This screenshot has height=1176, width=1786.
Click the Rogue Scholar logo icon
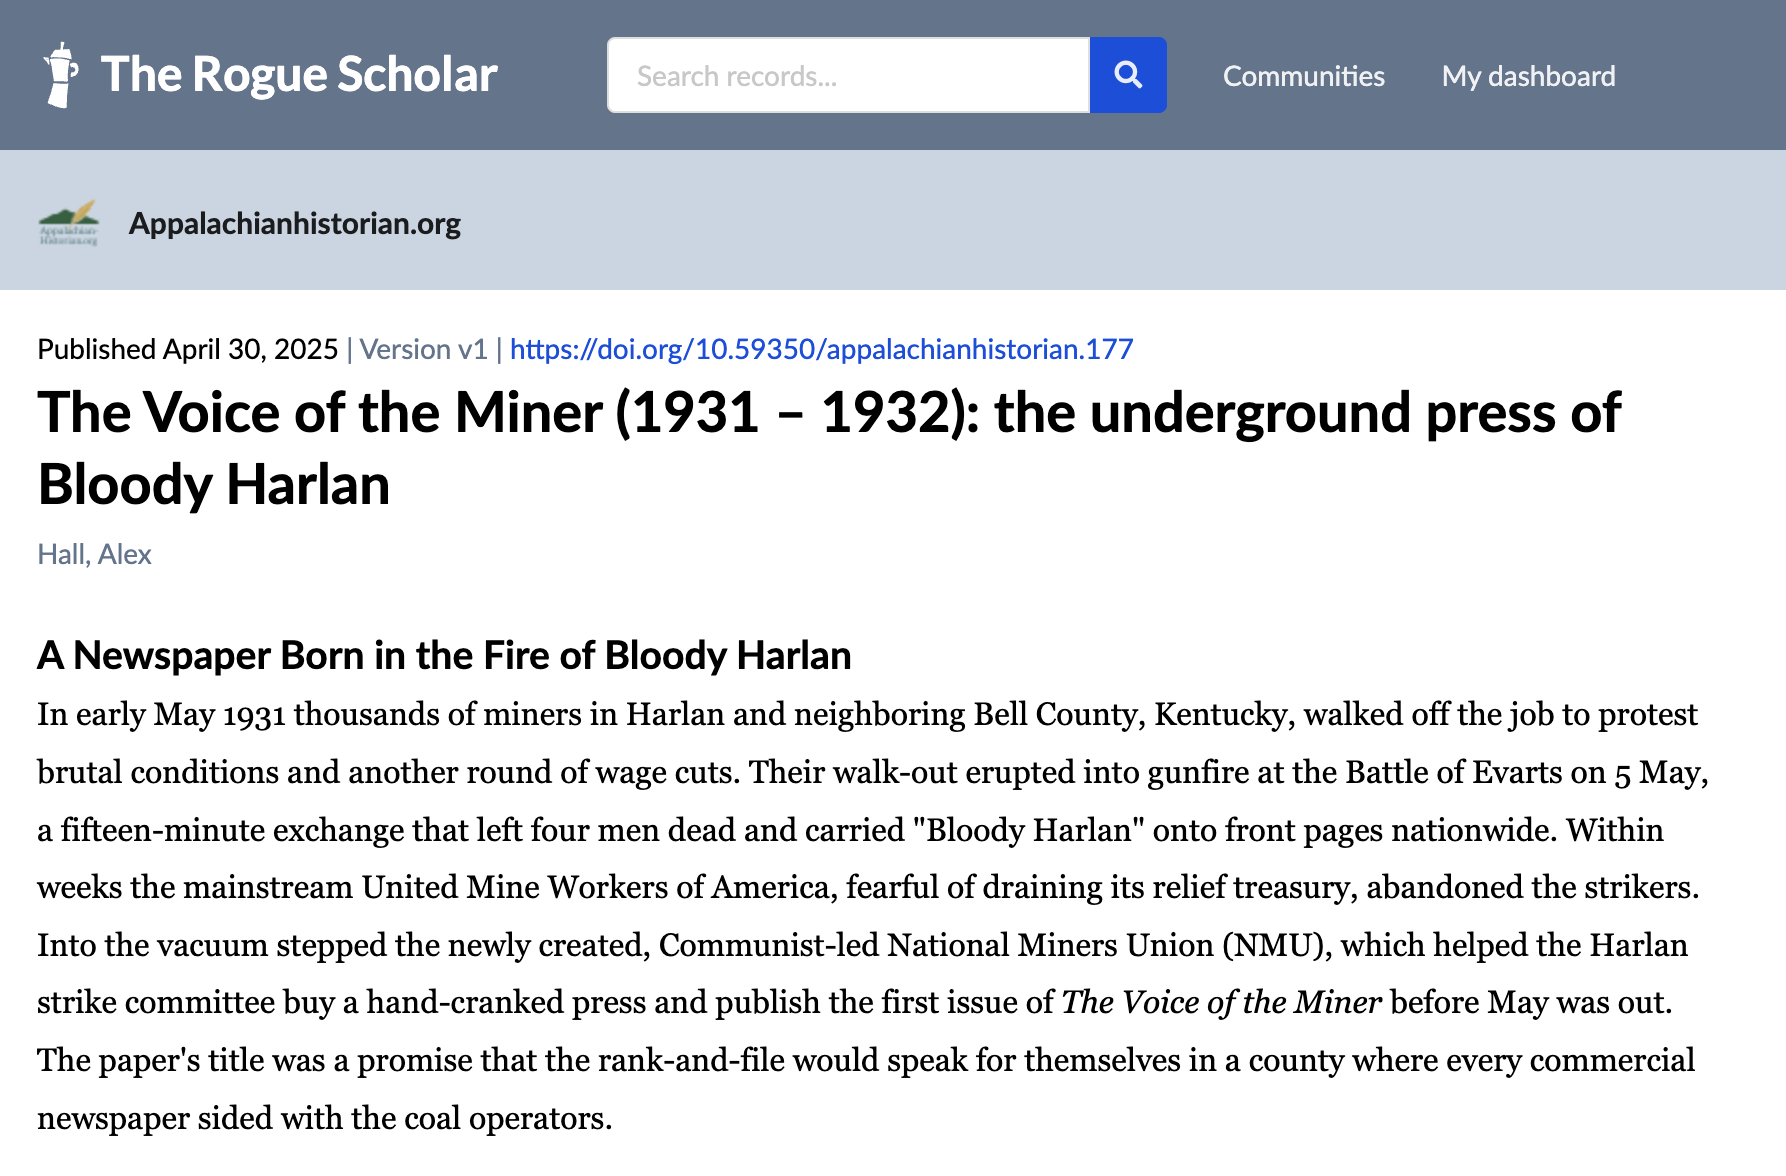point(61,75)
